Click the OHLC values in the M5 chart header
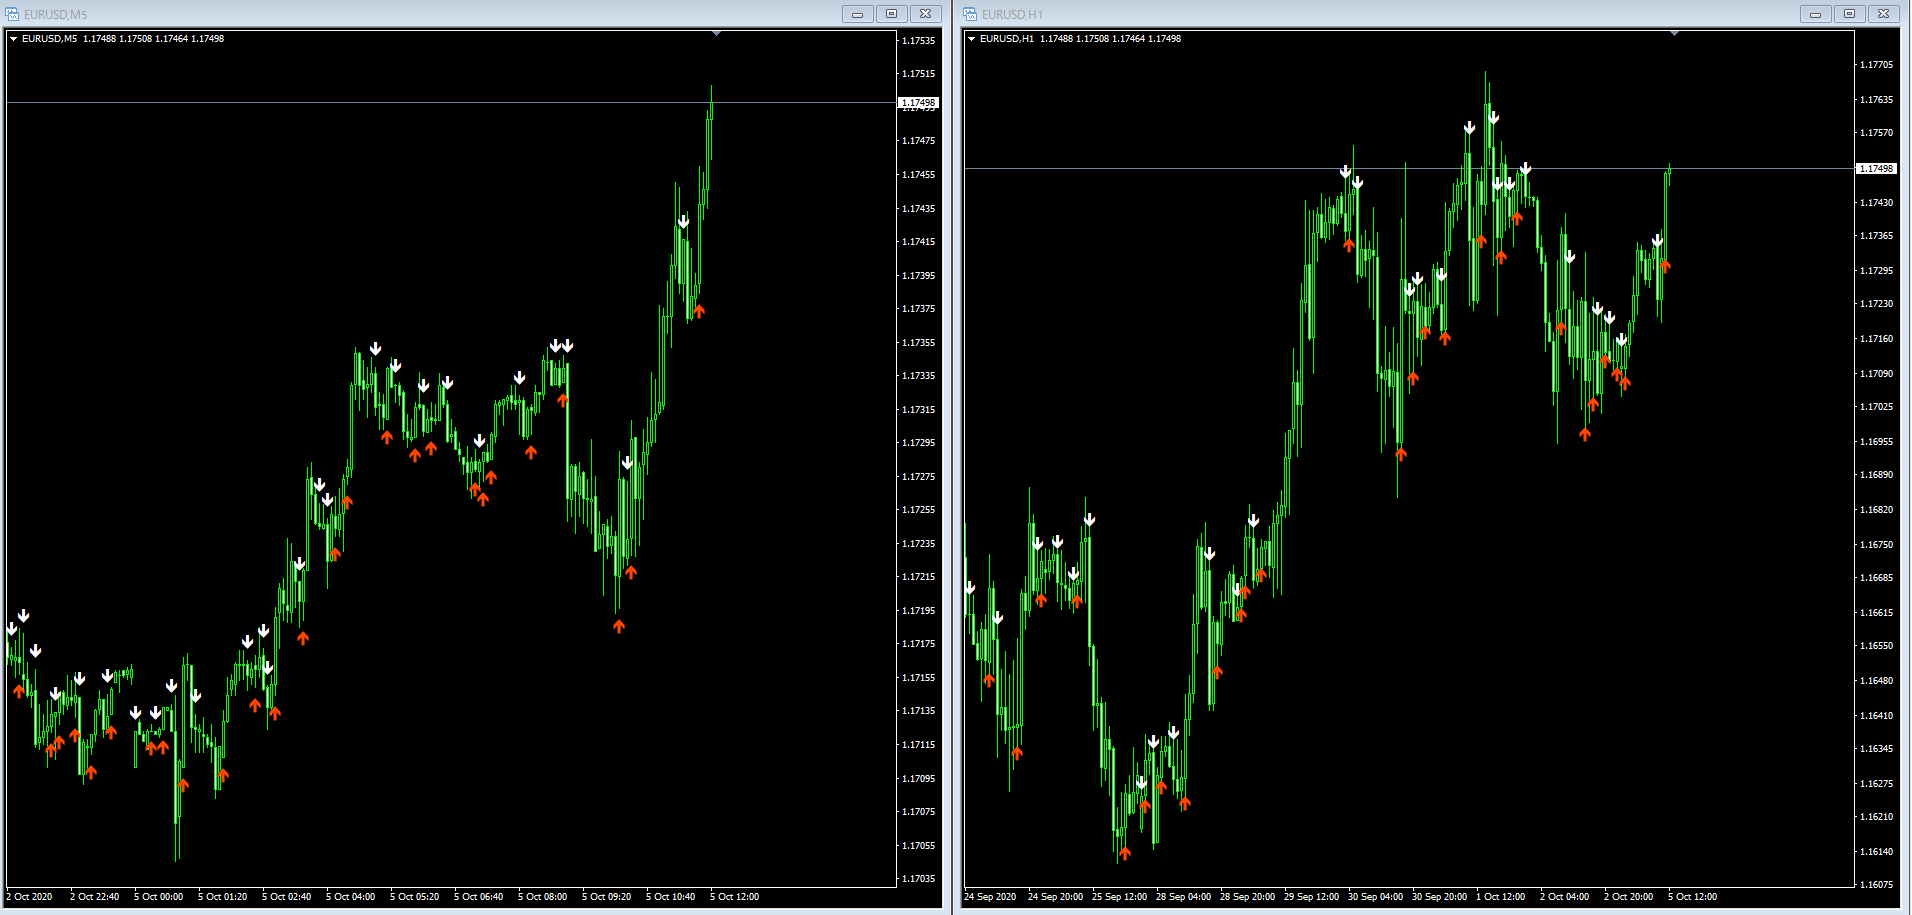Image resolution: width=1912 pixels, height=915 pixels. pos(153,39)
